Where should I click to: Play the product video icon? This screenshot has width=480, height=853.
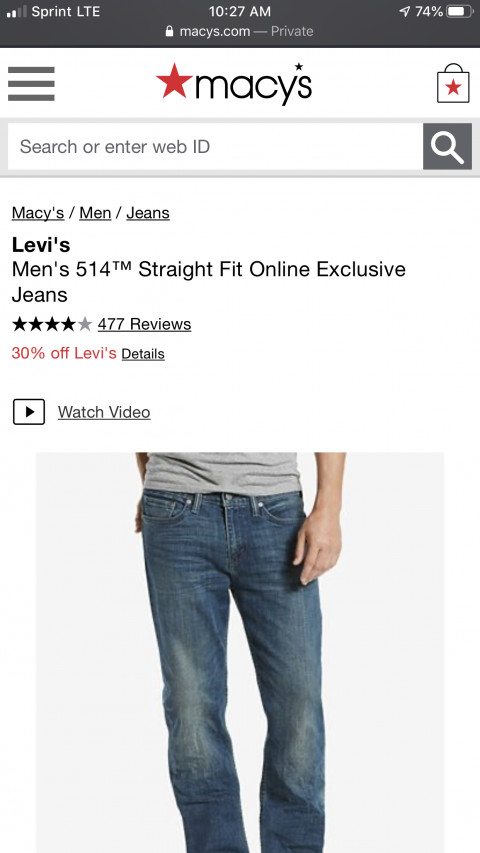29,412
